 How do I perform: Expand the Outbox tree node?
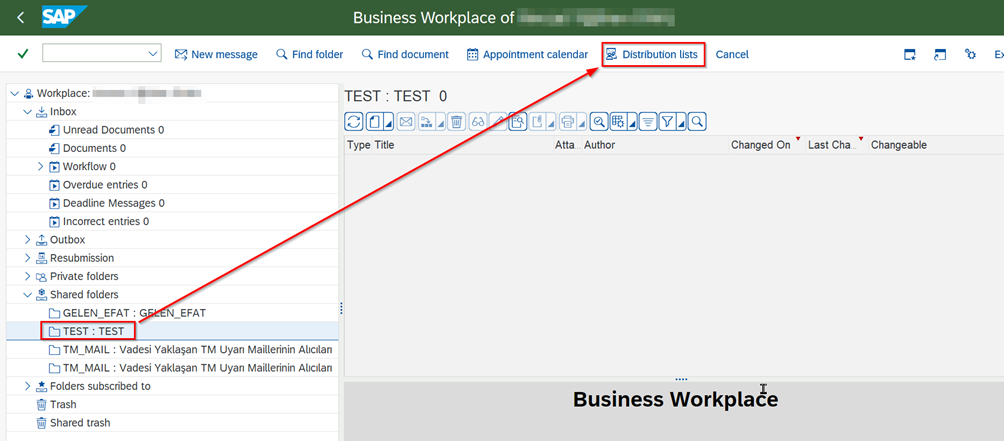[x=28, y=240]
